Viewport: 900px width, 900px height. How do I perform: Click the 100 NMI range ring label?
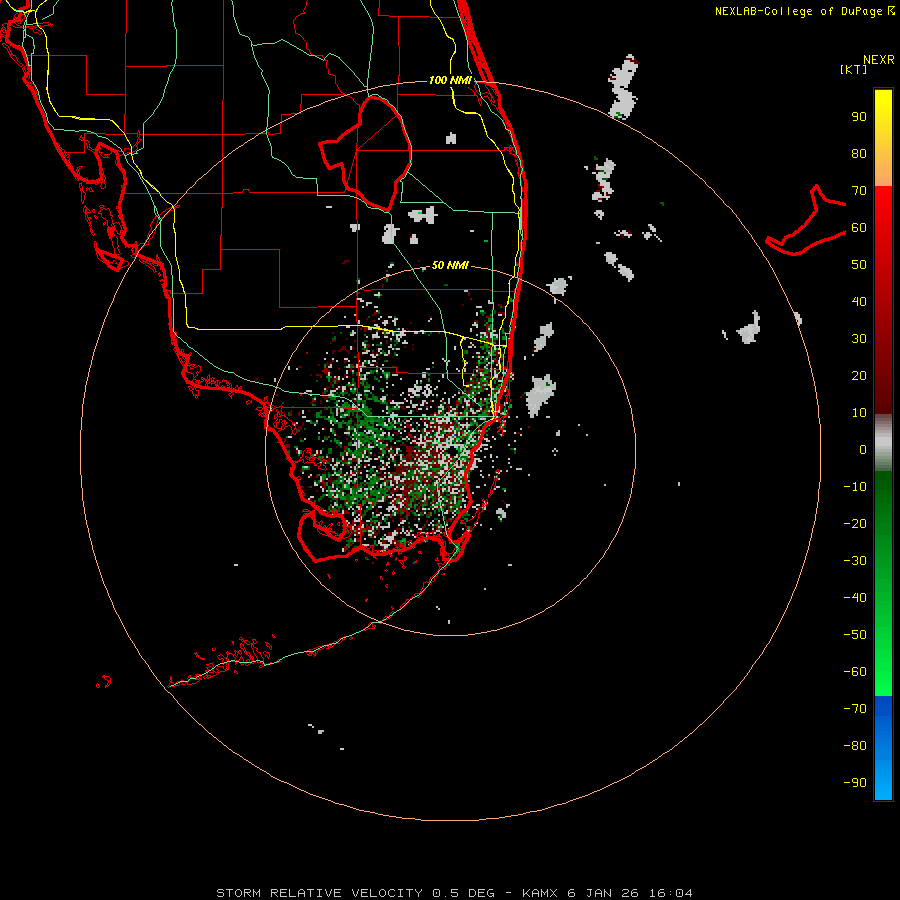click(450, 80)
